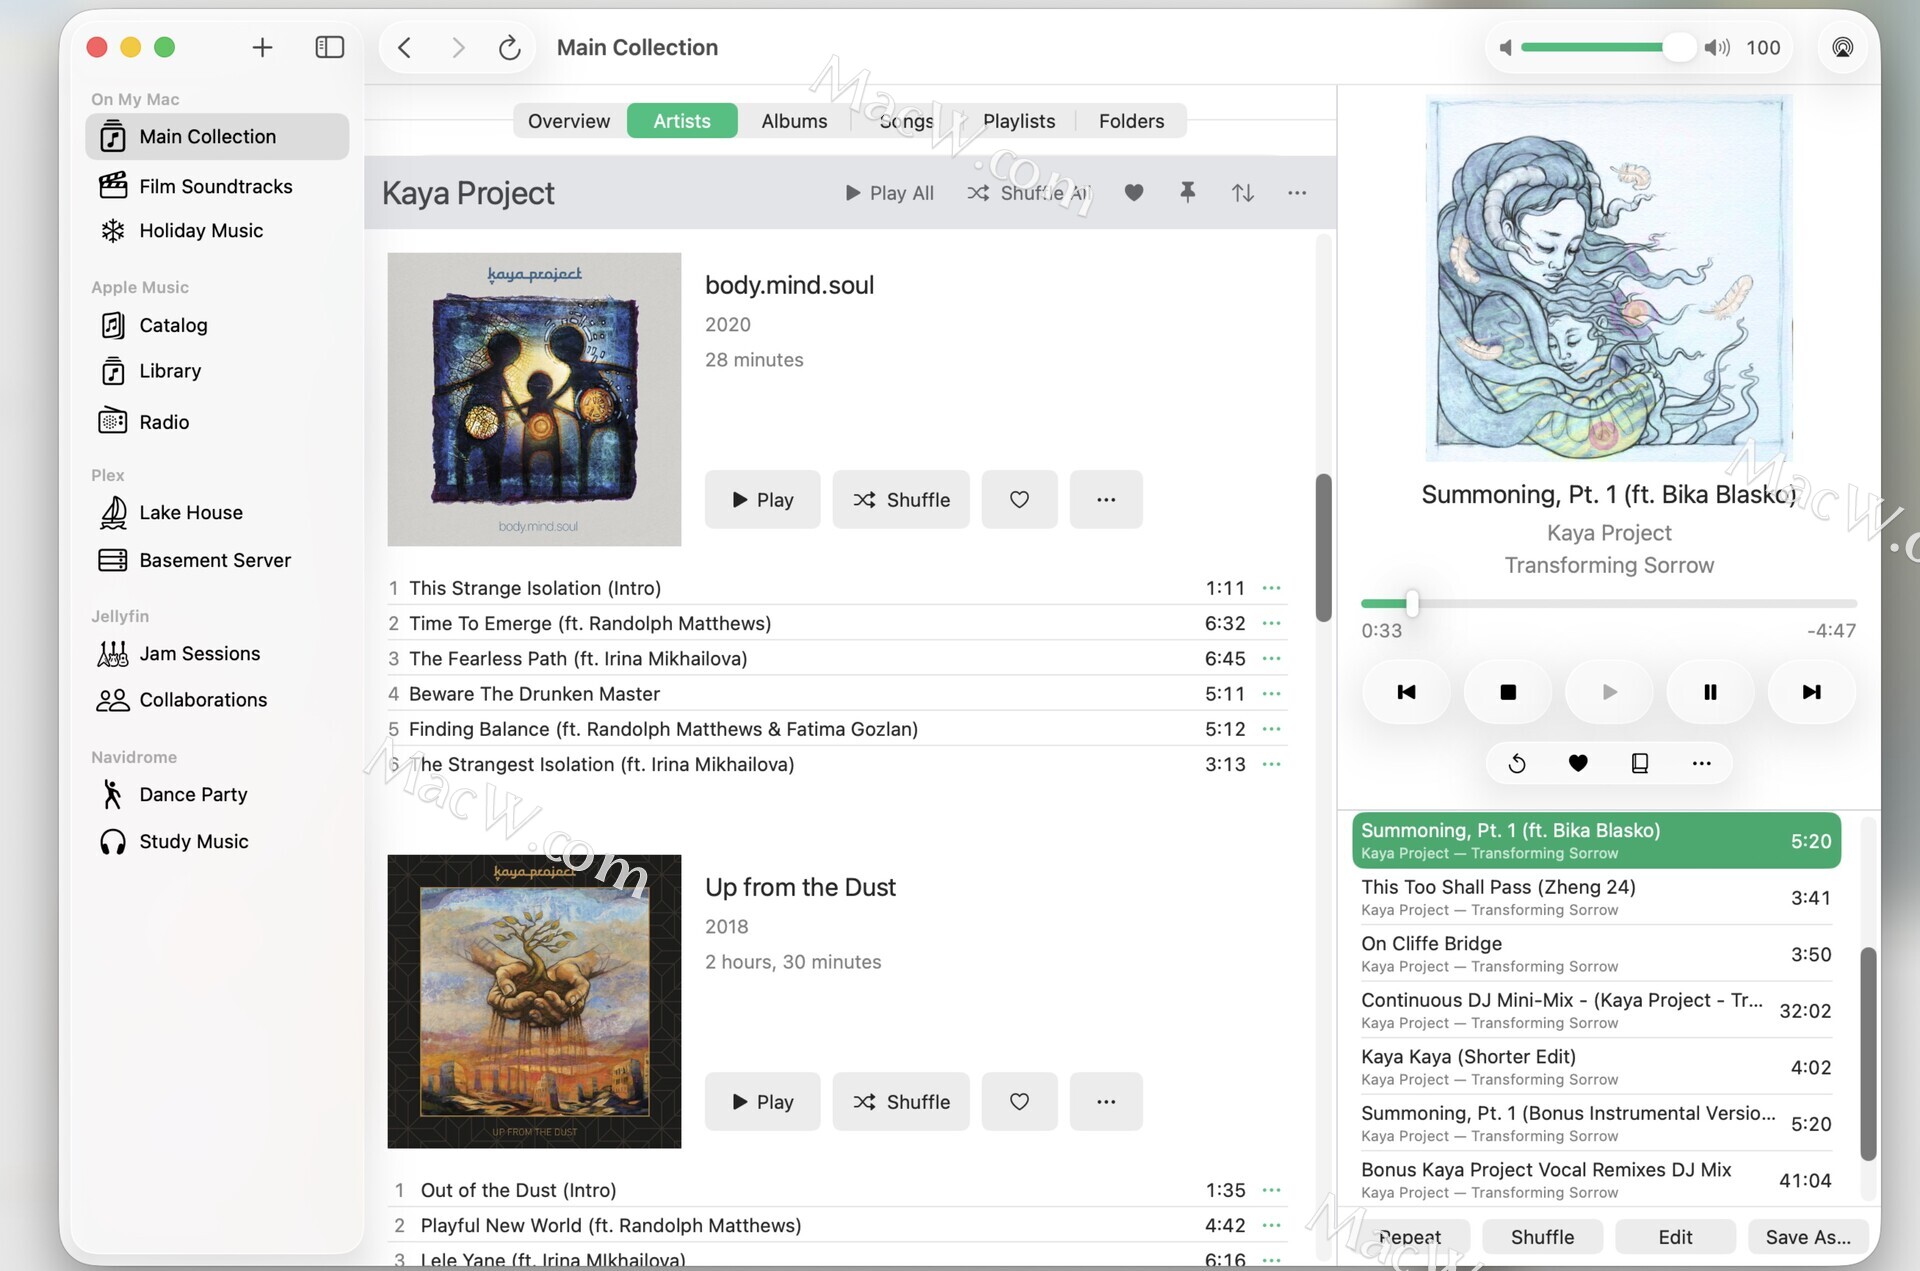1920x1271 pixels.
Task: Open options for Time To Emerge track
Action: (1271, 623)
